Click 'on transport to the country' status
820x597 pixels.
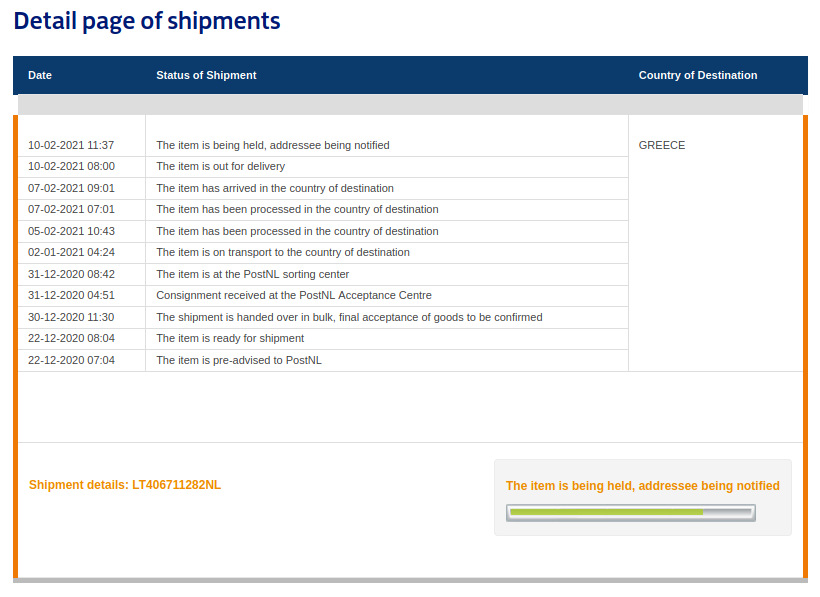pos(283,252)
